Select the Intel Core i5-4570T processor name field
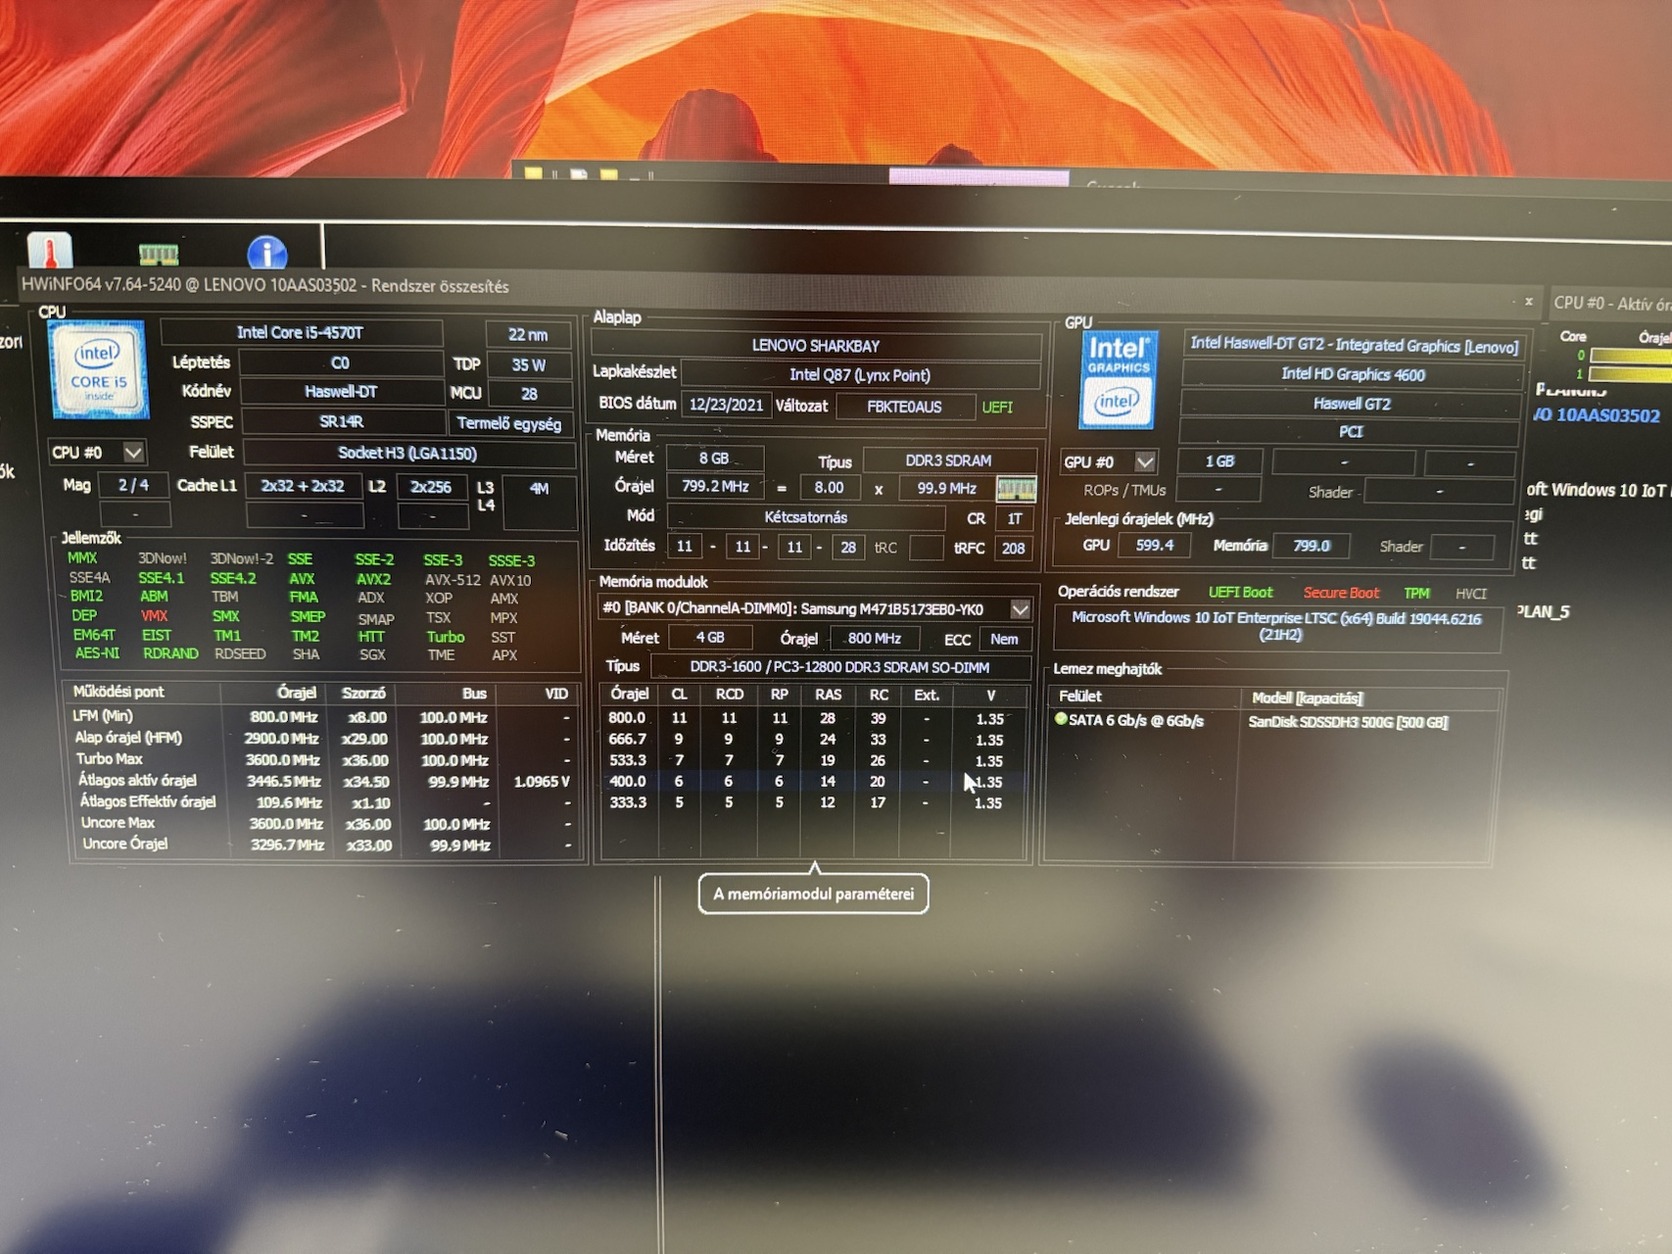 (300, 333)
